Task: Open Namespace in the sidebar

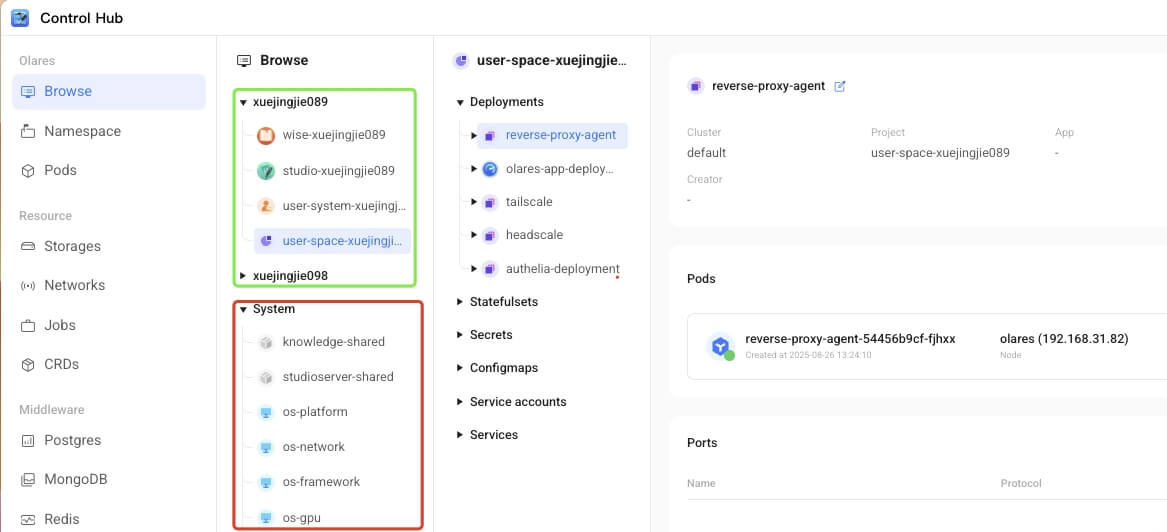Action: pyautogui.click(x=82, y=131)
